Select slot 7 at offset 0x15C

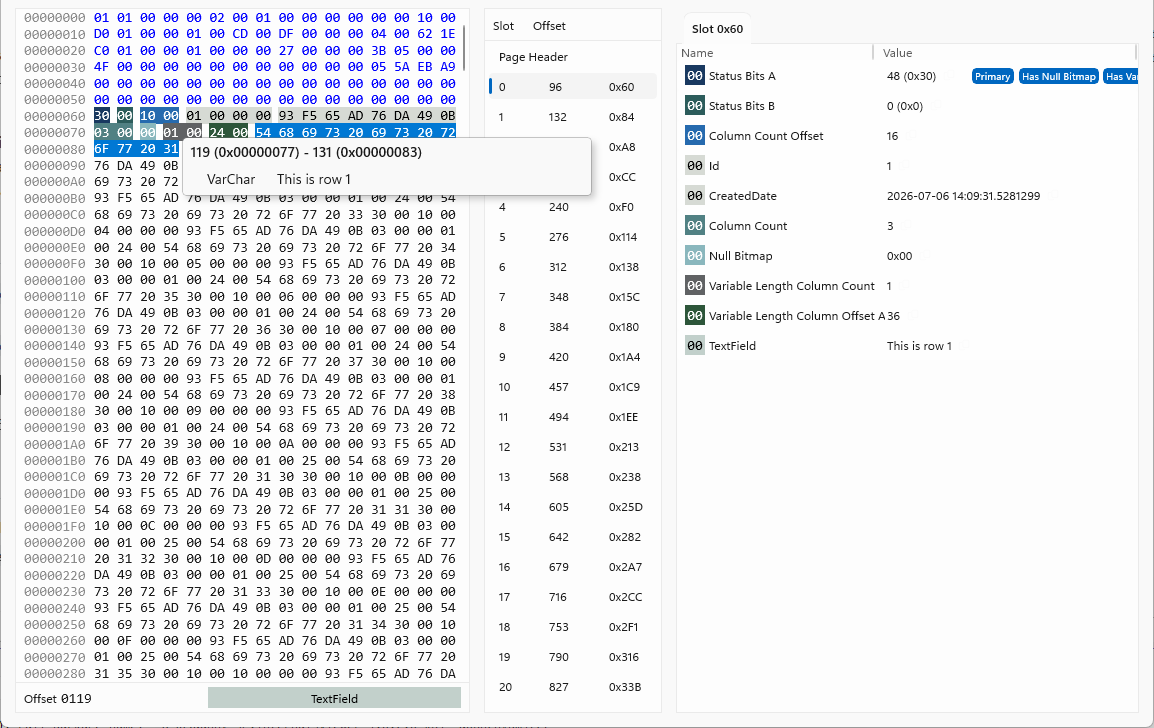pos(573,297)
